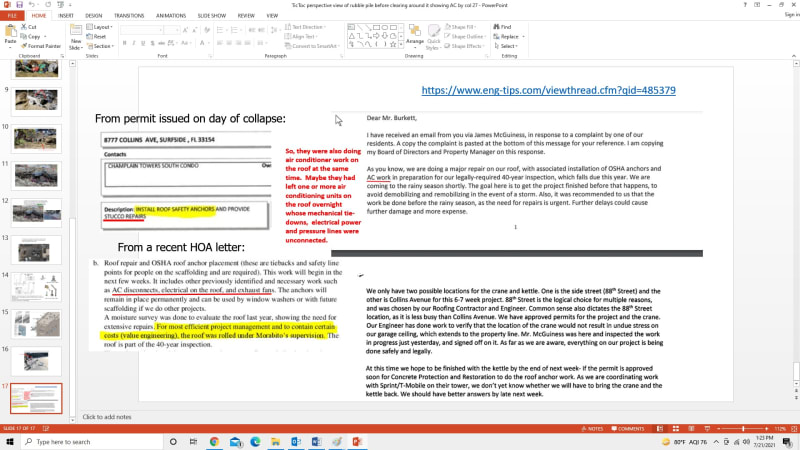Viewport: 800px width, 450px height.
Task: Switch to the TRANSITIONS ribbon tab
Action: pos(129,16)
